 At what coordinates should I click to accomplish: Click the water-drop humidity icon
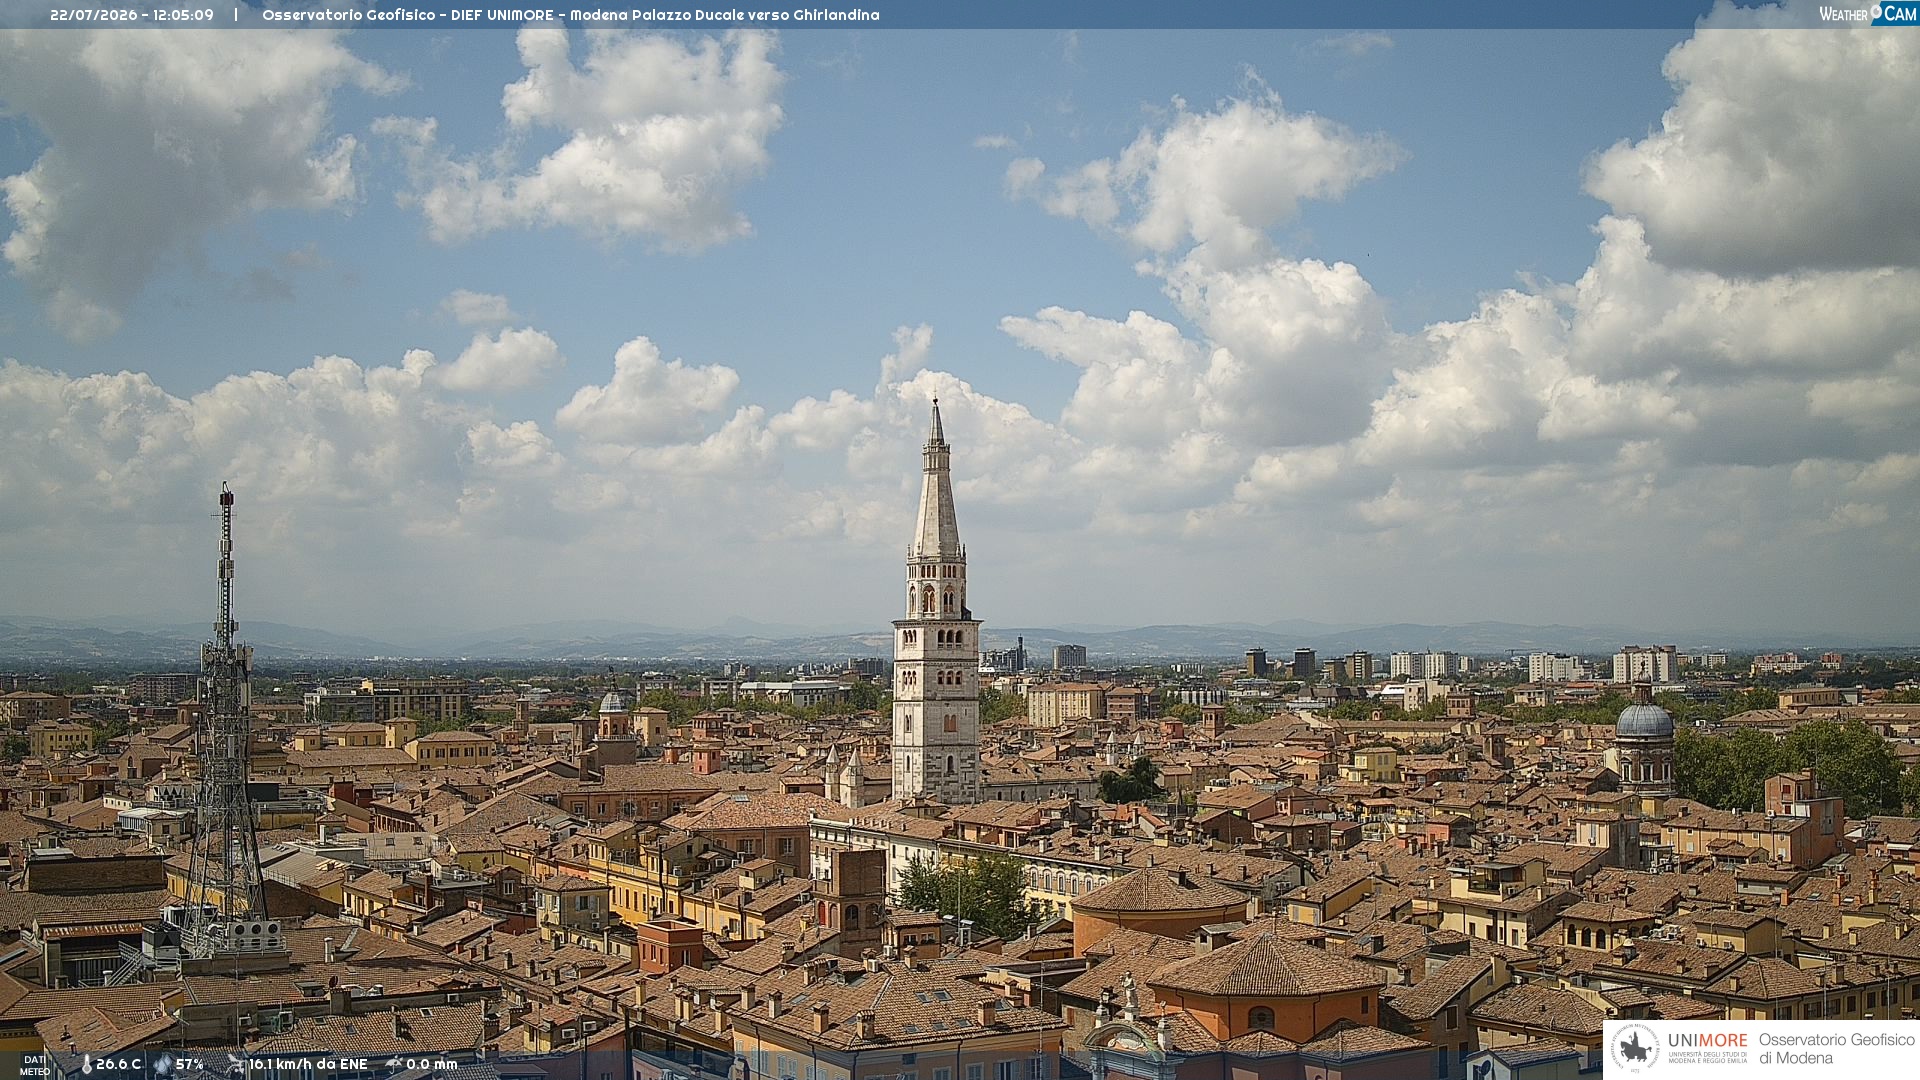click(163, 1065)
